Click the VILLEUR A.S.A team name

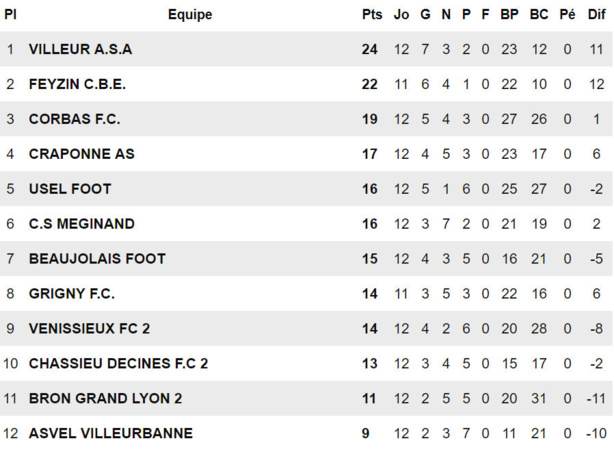click(80, 49)
